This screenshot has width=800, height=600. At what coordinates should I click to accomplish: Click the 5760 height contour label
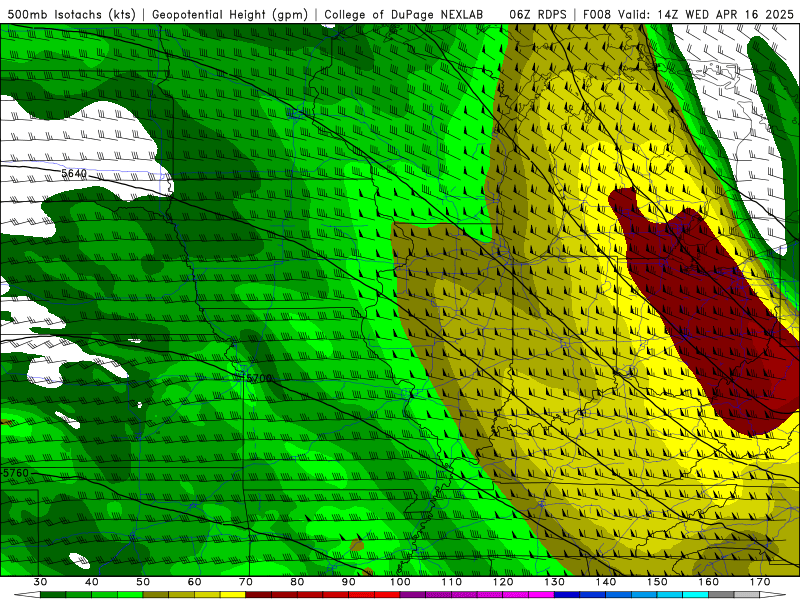coord(16,473)
